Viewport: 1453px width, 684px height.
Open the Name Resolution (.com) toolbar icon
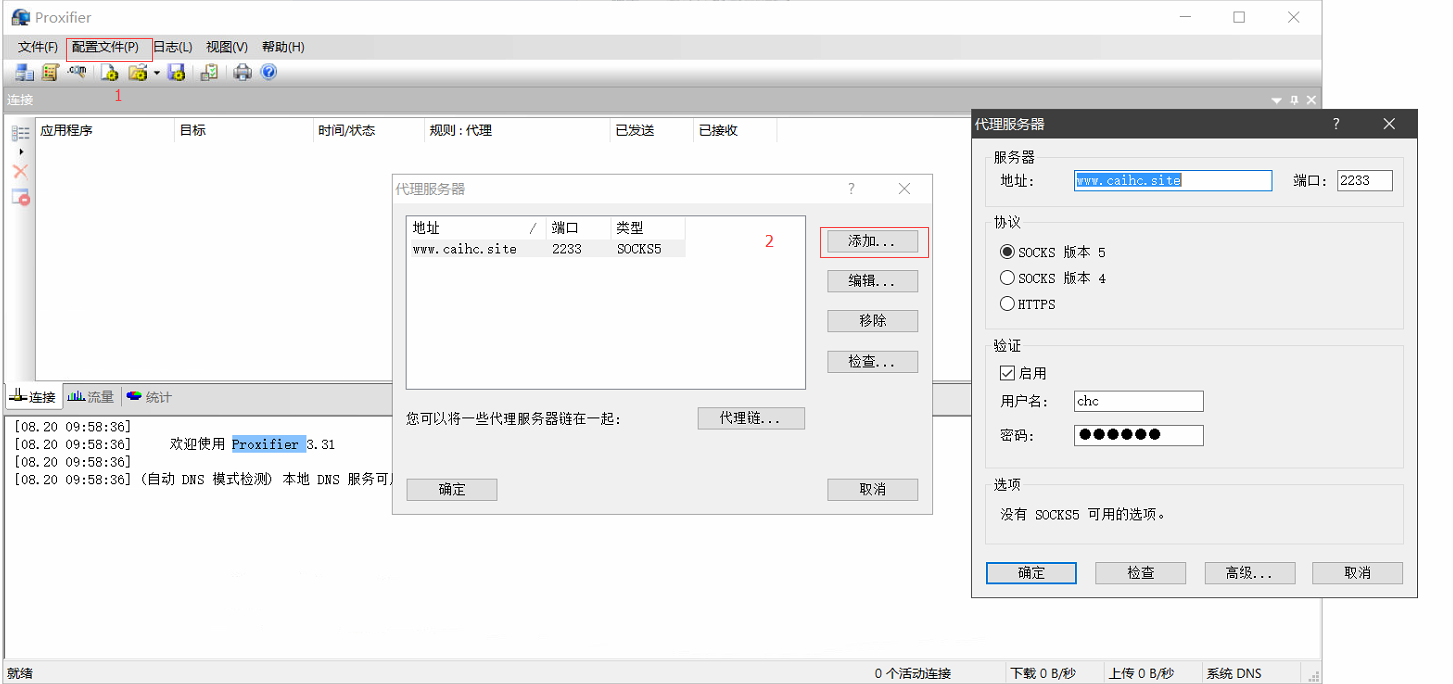pyautogui.click(x=77, y=72)
